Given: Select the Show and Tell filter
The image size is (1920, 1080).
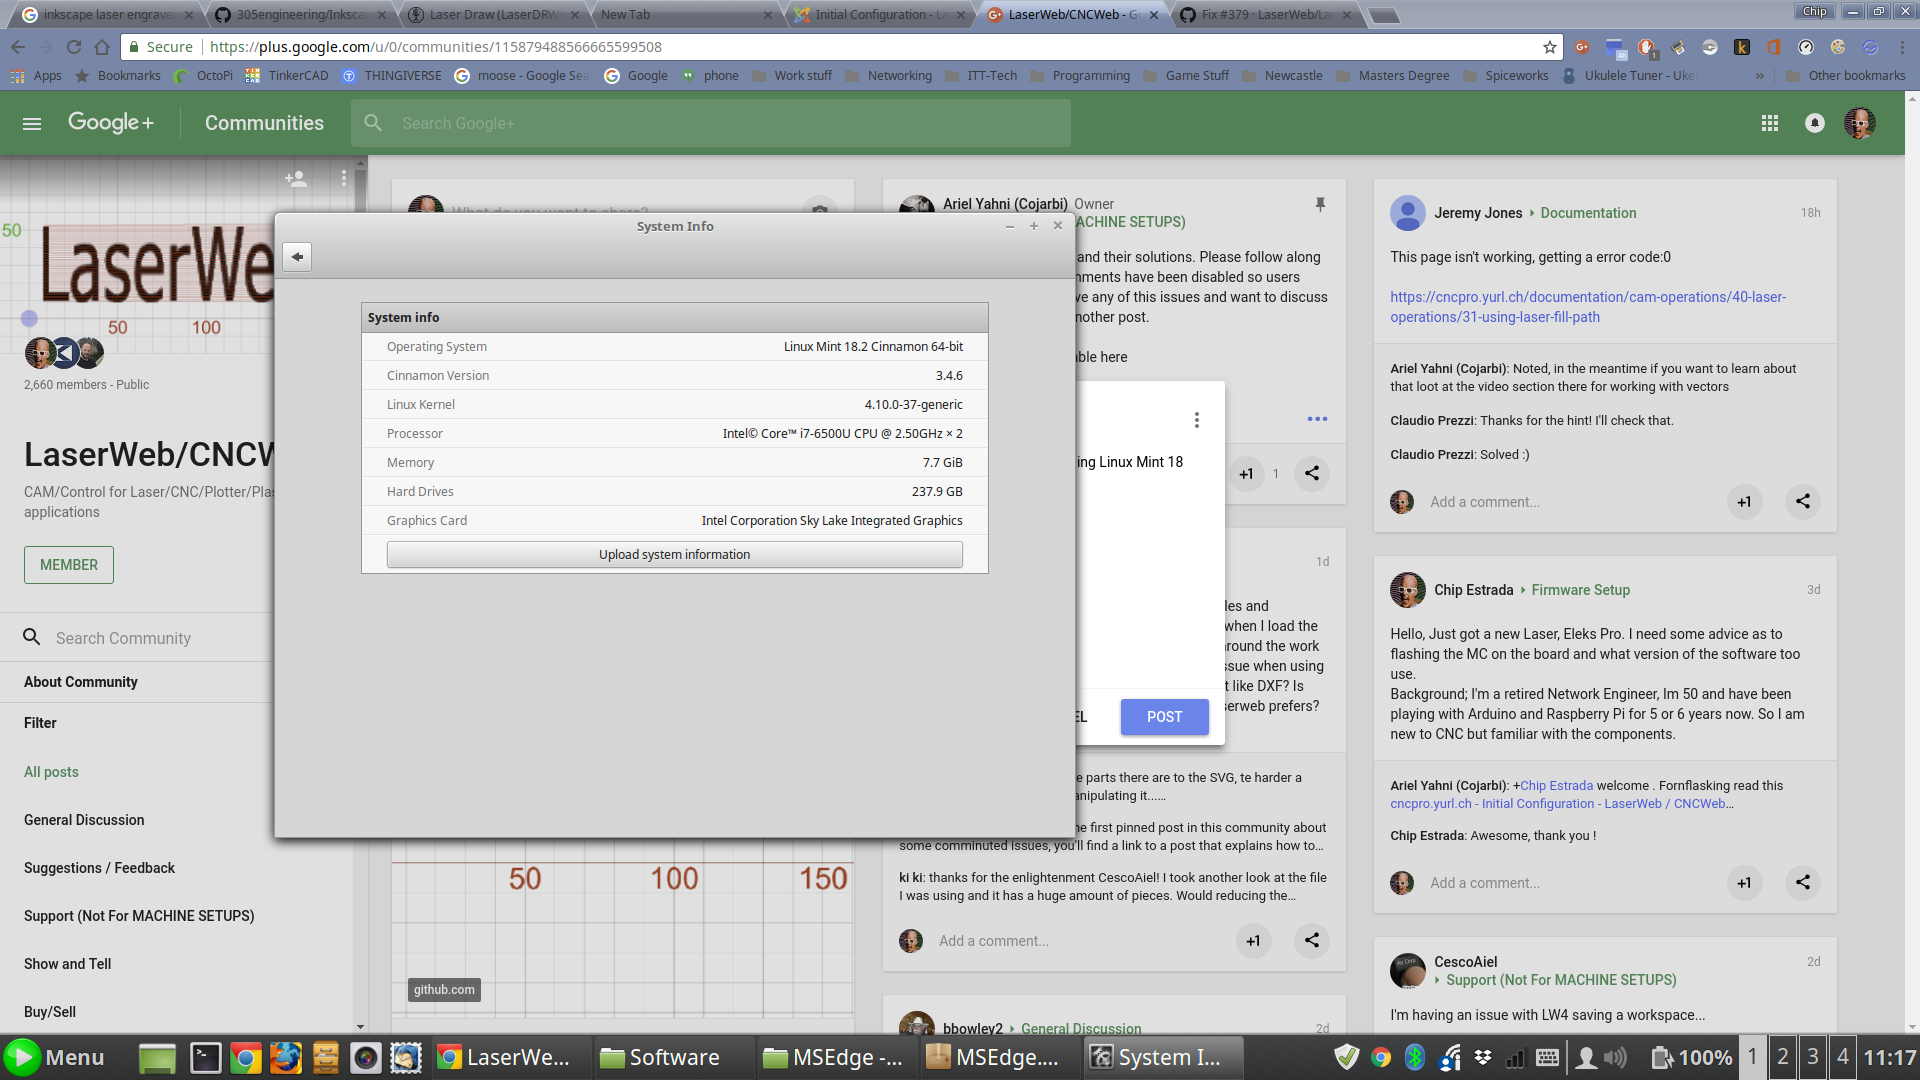Looking at the screenshot, I should [68, 964].
